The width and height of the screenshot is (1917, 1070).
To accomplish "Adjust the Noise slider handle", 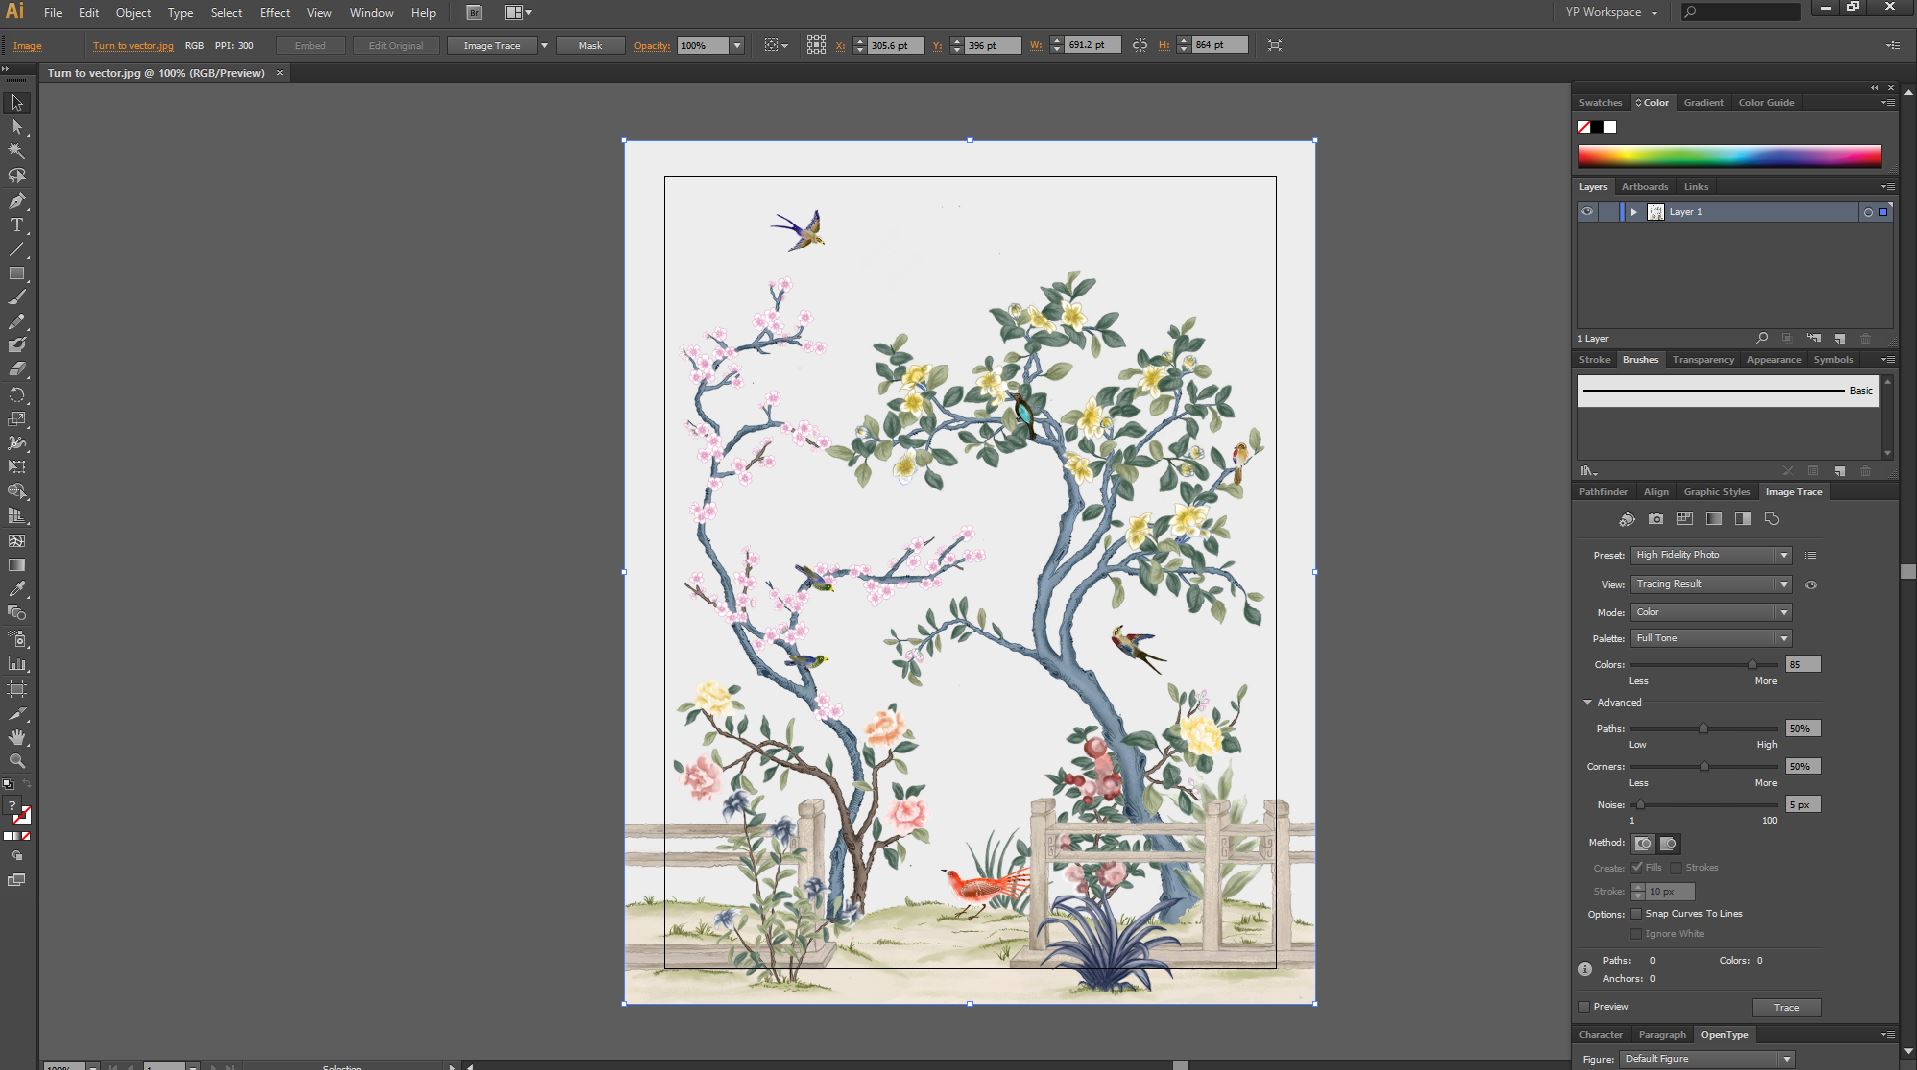I will [1640, 805].
